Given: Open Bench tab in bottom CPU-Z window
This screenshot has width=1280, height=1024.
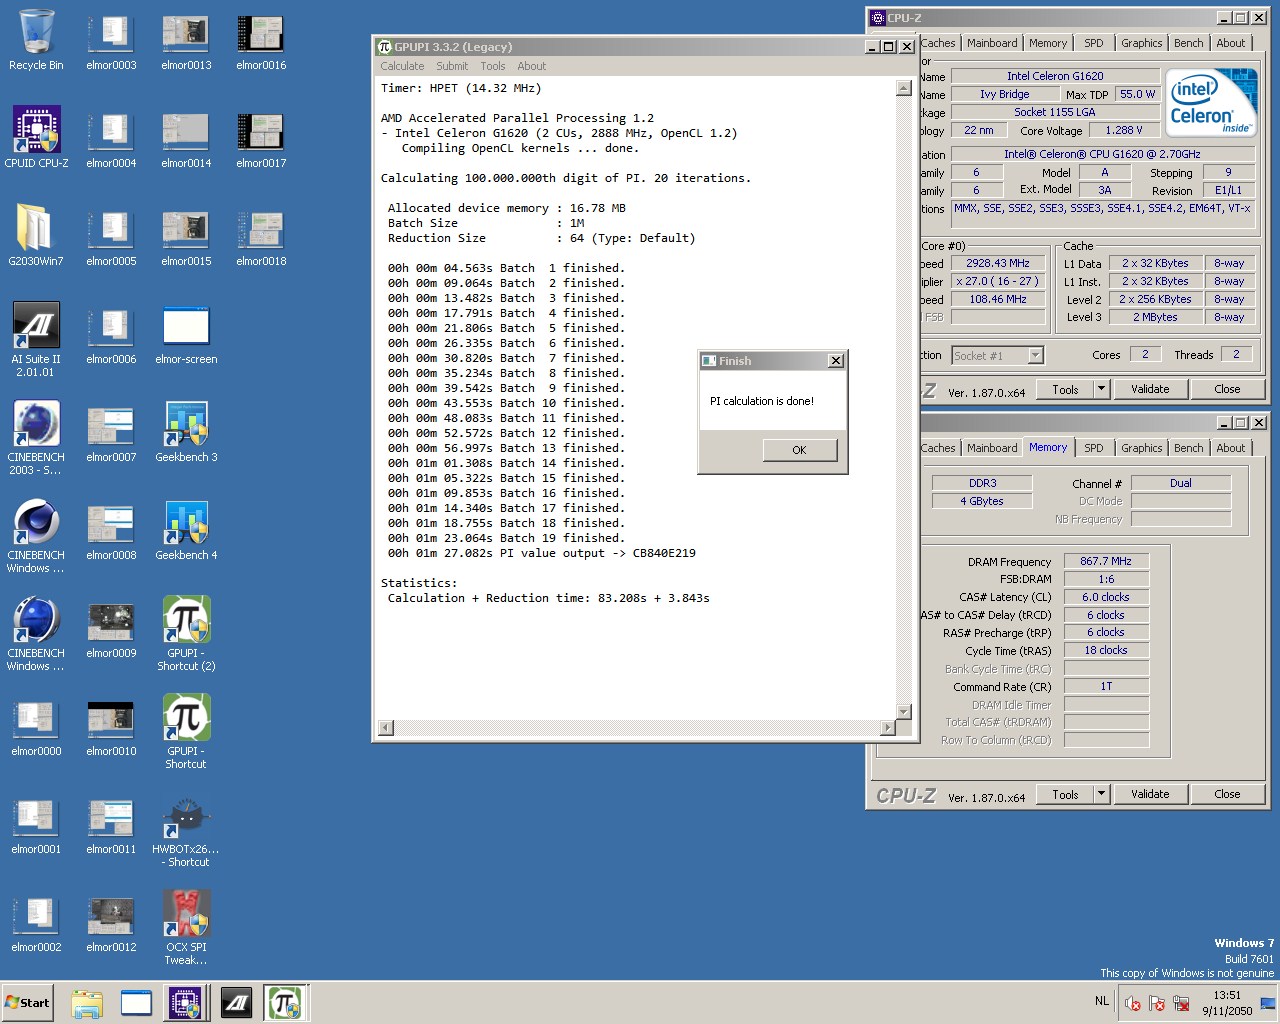Looking at the screenshot, I should click(x=1189, y=448).
